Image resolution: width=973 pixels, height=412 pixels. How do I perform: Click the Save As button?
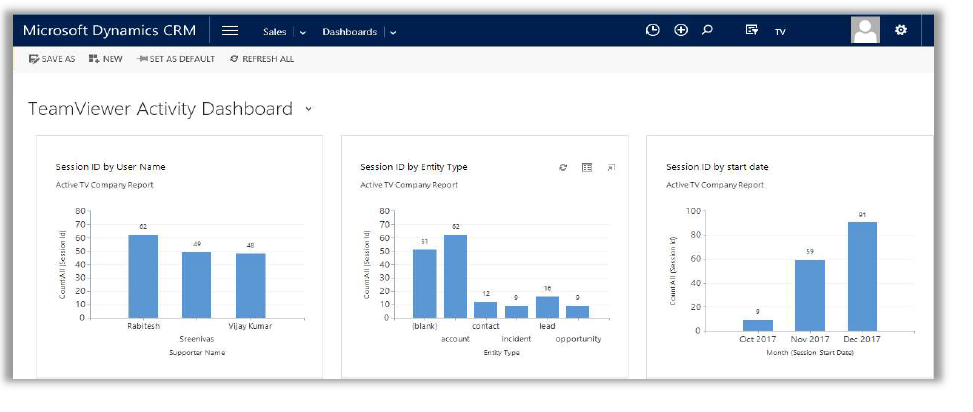click(52, 59)
